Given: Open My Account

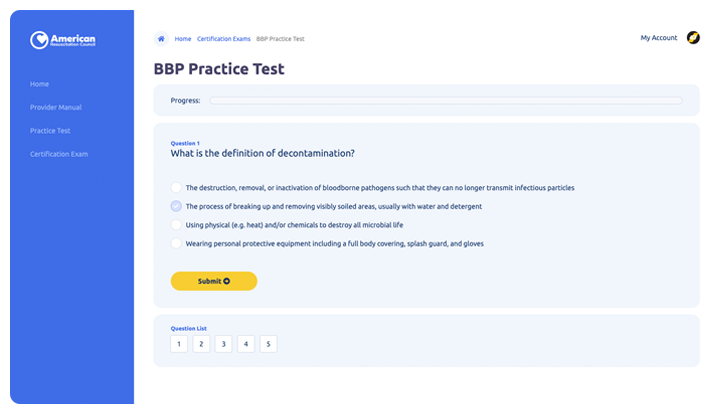Looking at the screenshot, I should point(659,38).
